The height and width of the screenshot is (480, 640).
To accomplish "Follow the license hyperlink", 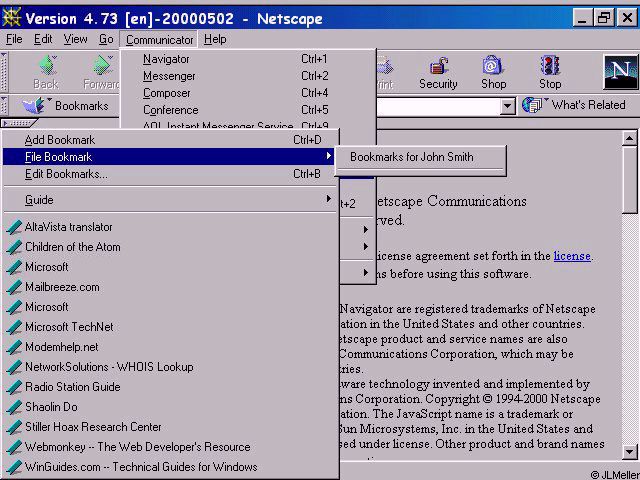I will tap(572, 256).
